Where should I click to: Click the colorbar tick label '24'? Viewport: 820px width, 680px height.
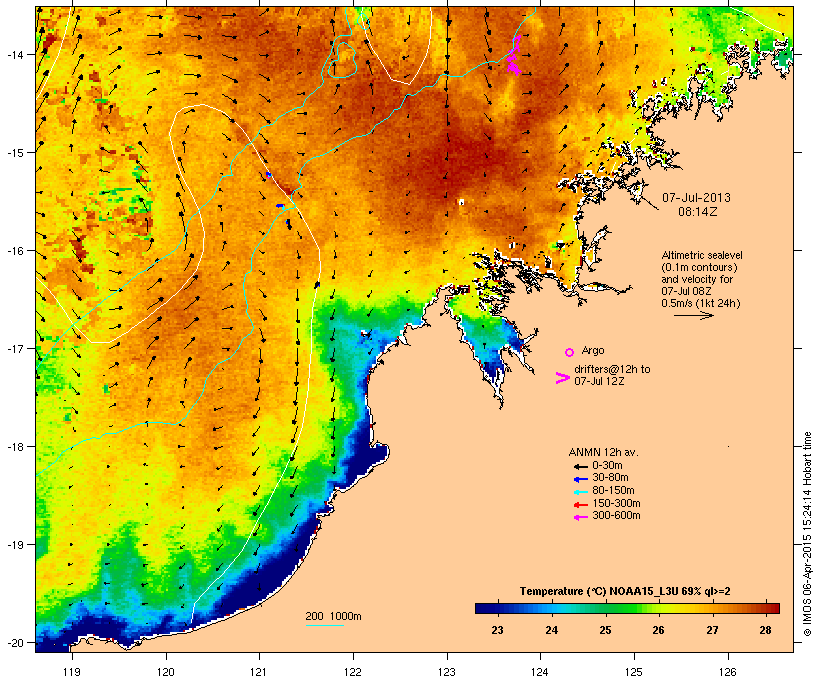pyautogui.click(x=551, y=630)
